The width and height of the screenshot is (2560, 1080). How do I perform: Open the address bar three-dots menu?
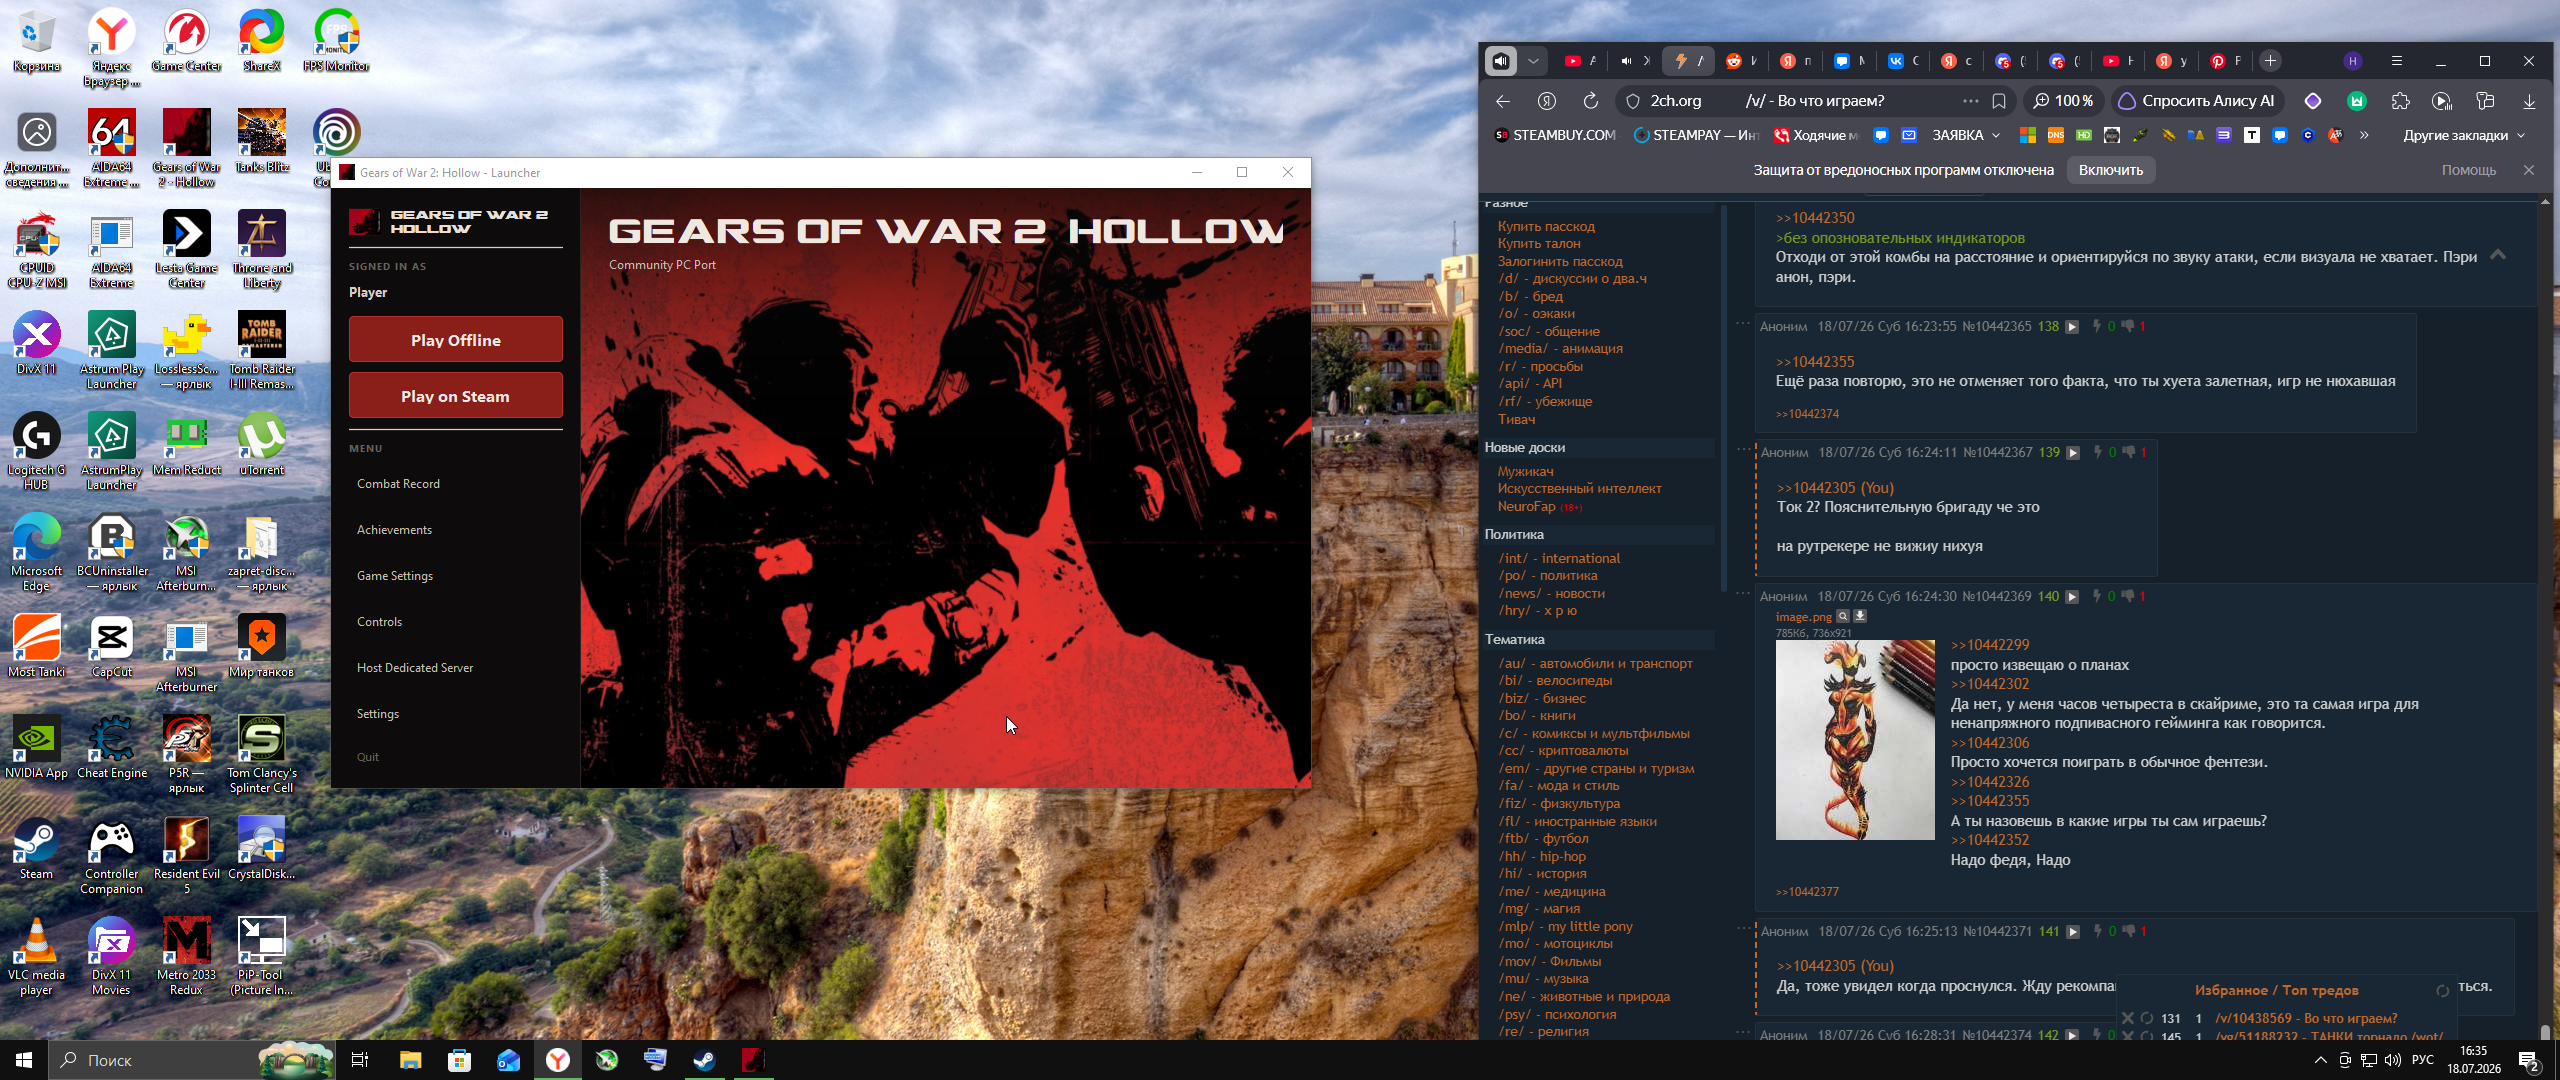coord(1970,101)
